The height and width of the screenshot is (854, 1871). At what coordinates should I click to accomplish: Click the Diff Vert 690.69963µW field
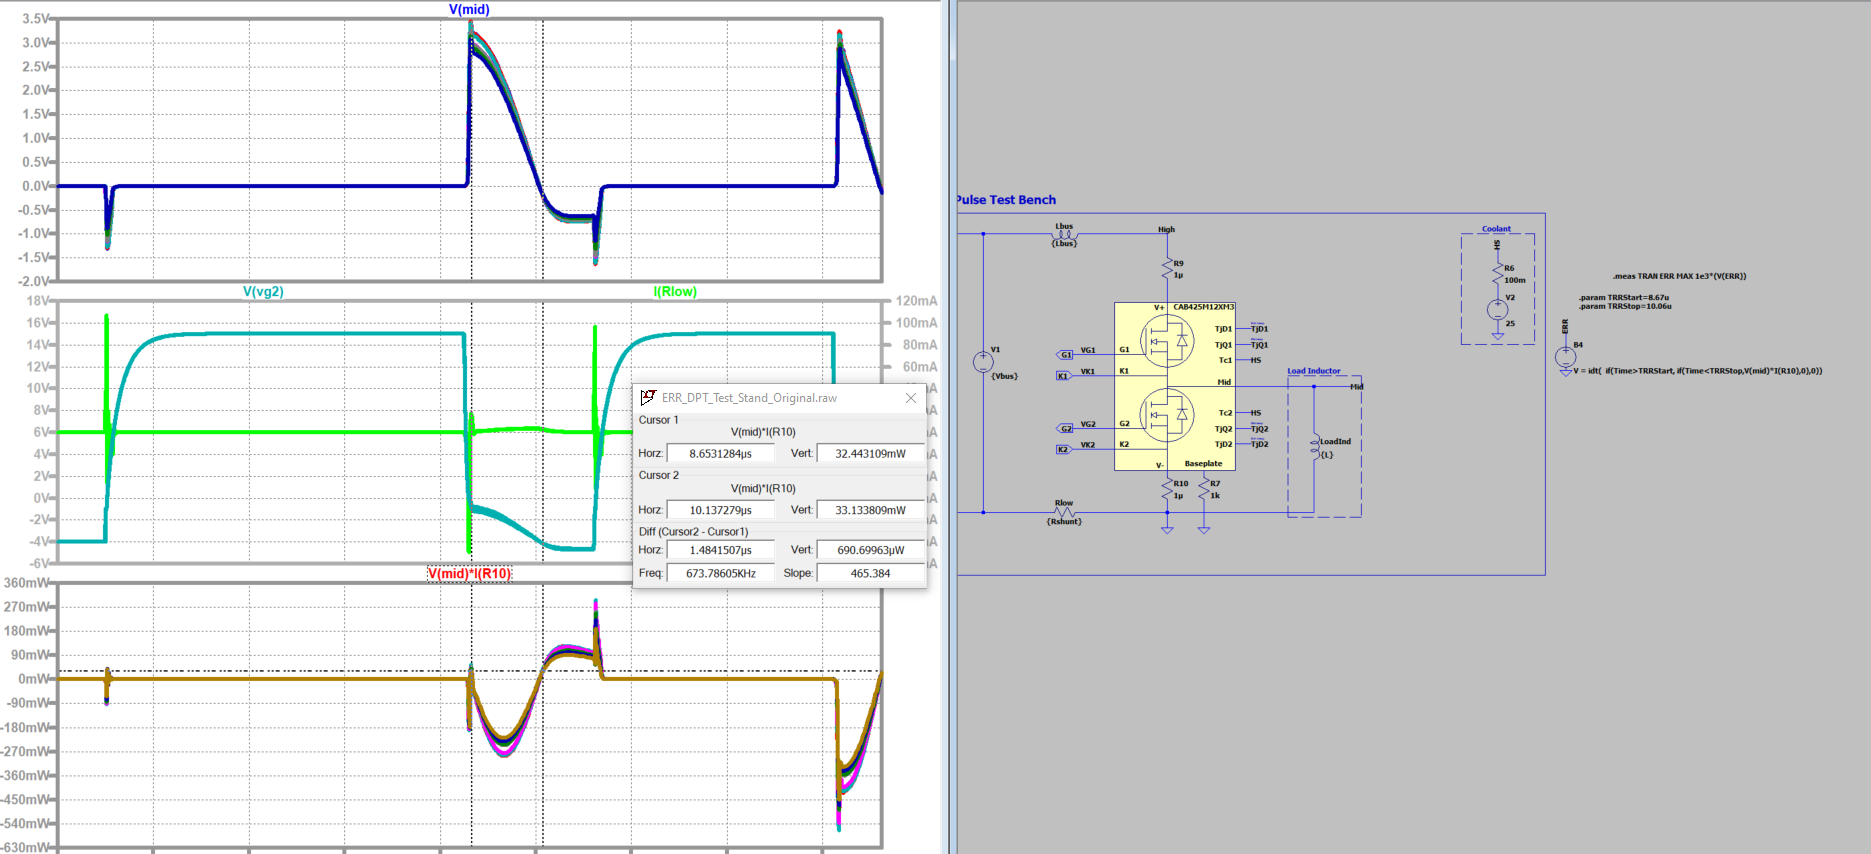click(870, 550)
